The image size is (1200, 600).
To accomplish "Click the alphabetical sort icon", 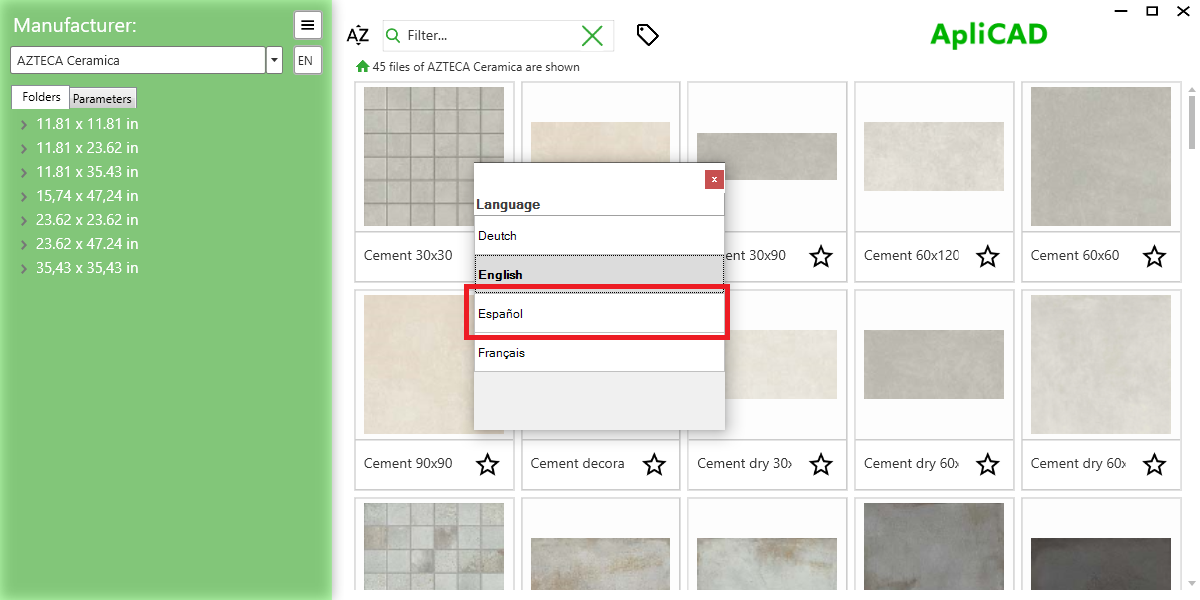I will coord(357,34).
